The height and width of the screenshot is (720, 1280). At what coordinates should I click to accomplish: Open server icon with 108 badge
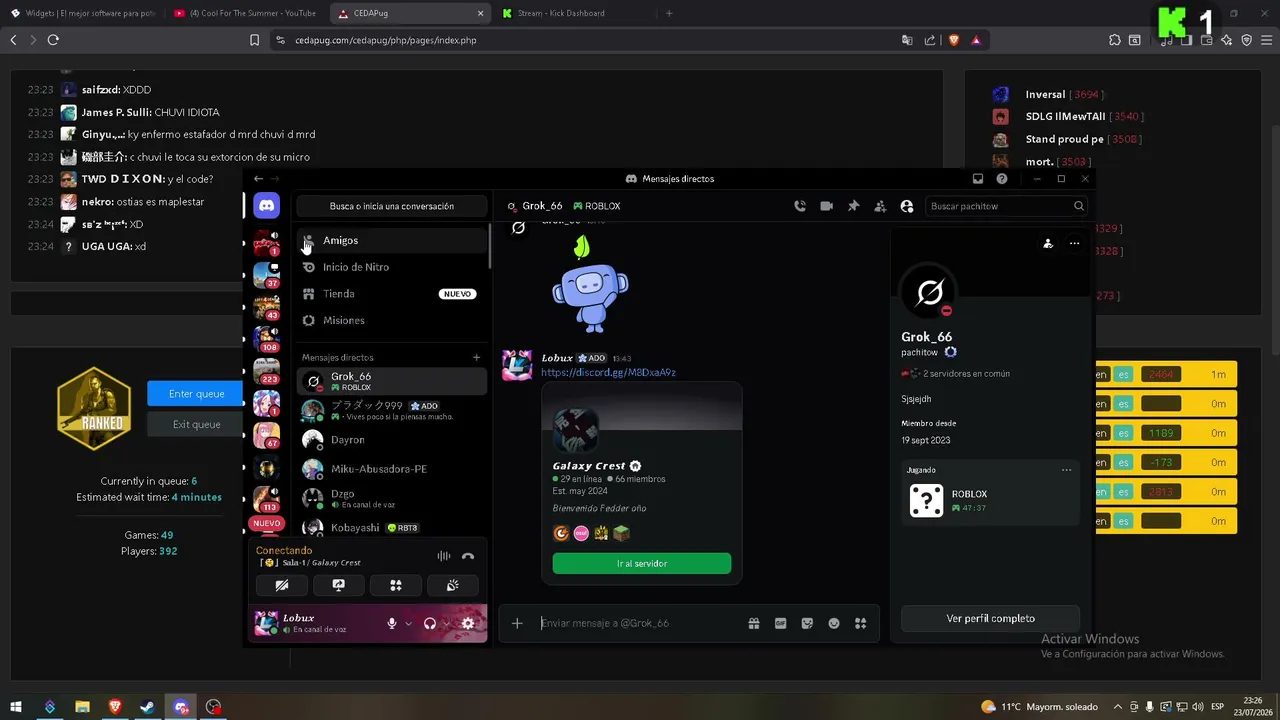(267, 339)
